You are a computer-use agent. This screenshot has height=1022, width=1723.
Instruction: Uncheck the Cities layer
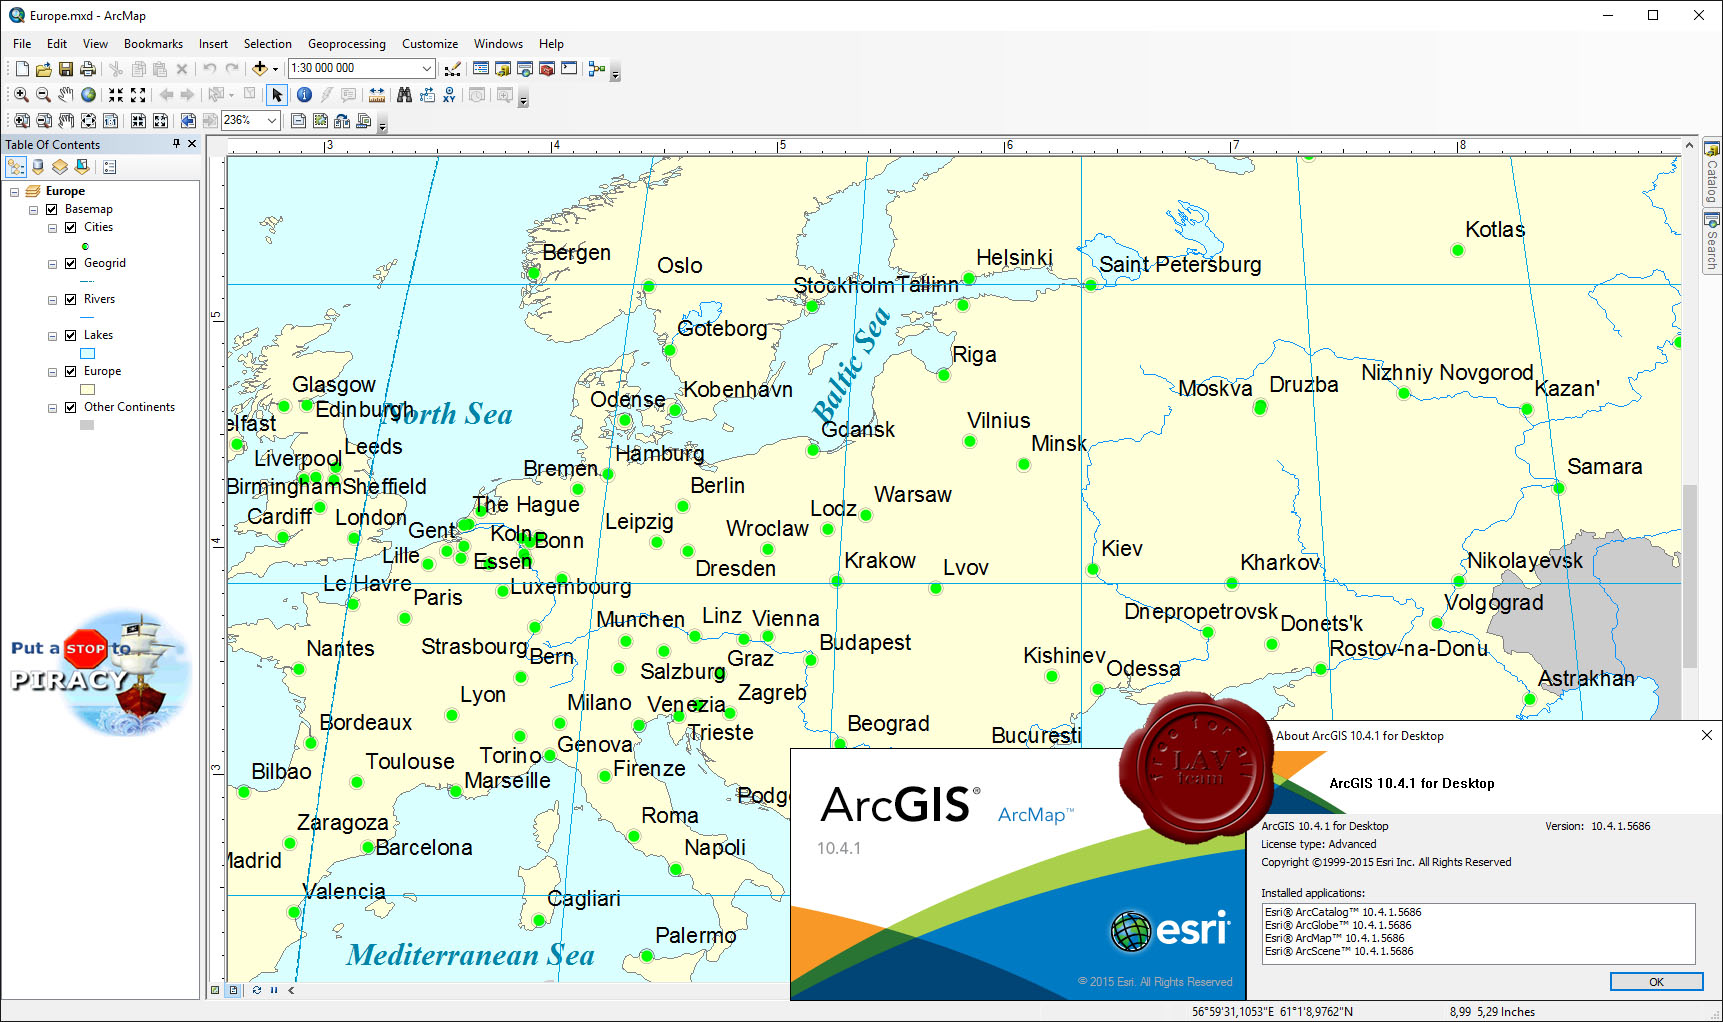pos(70,228)
